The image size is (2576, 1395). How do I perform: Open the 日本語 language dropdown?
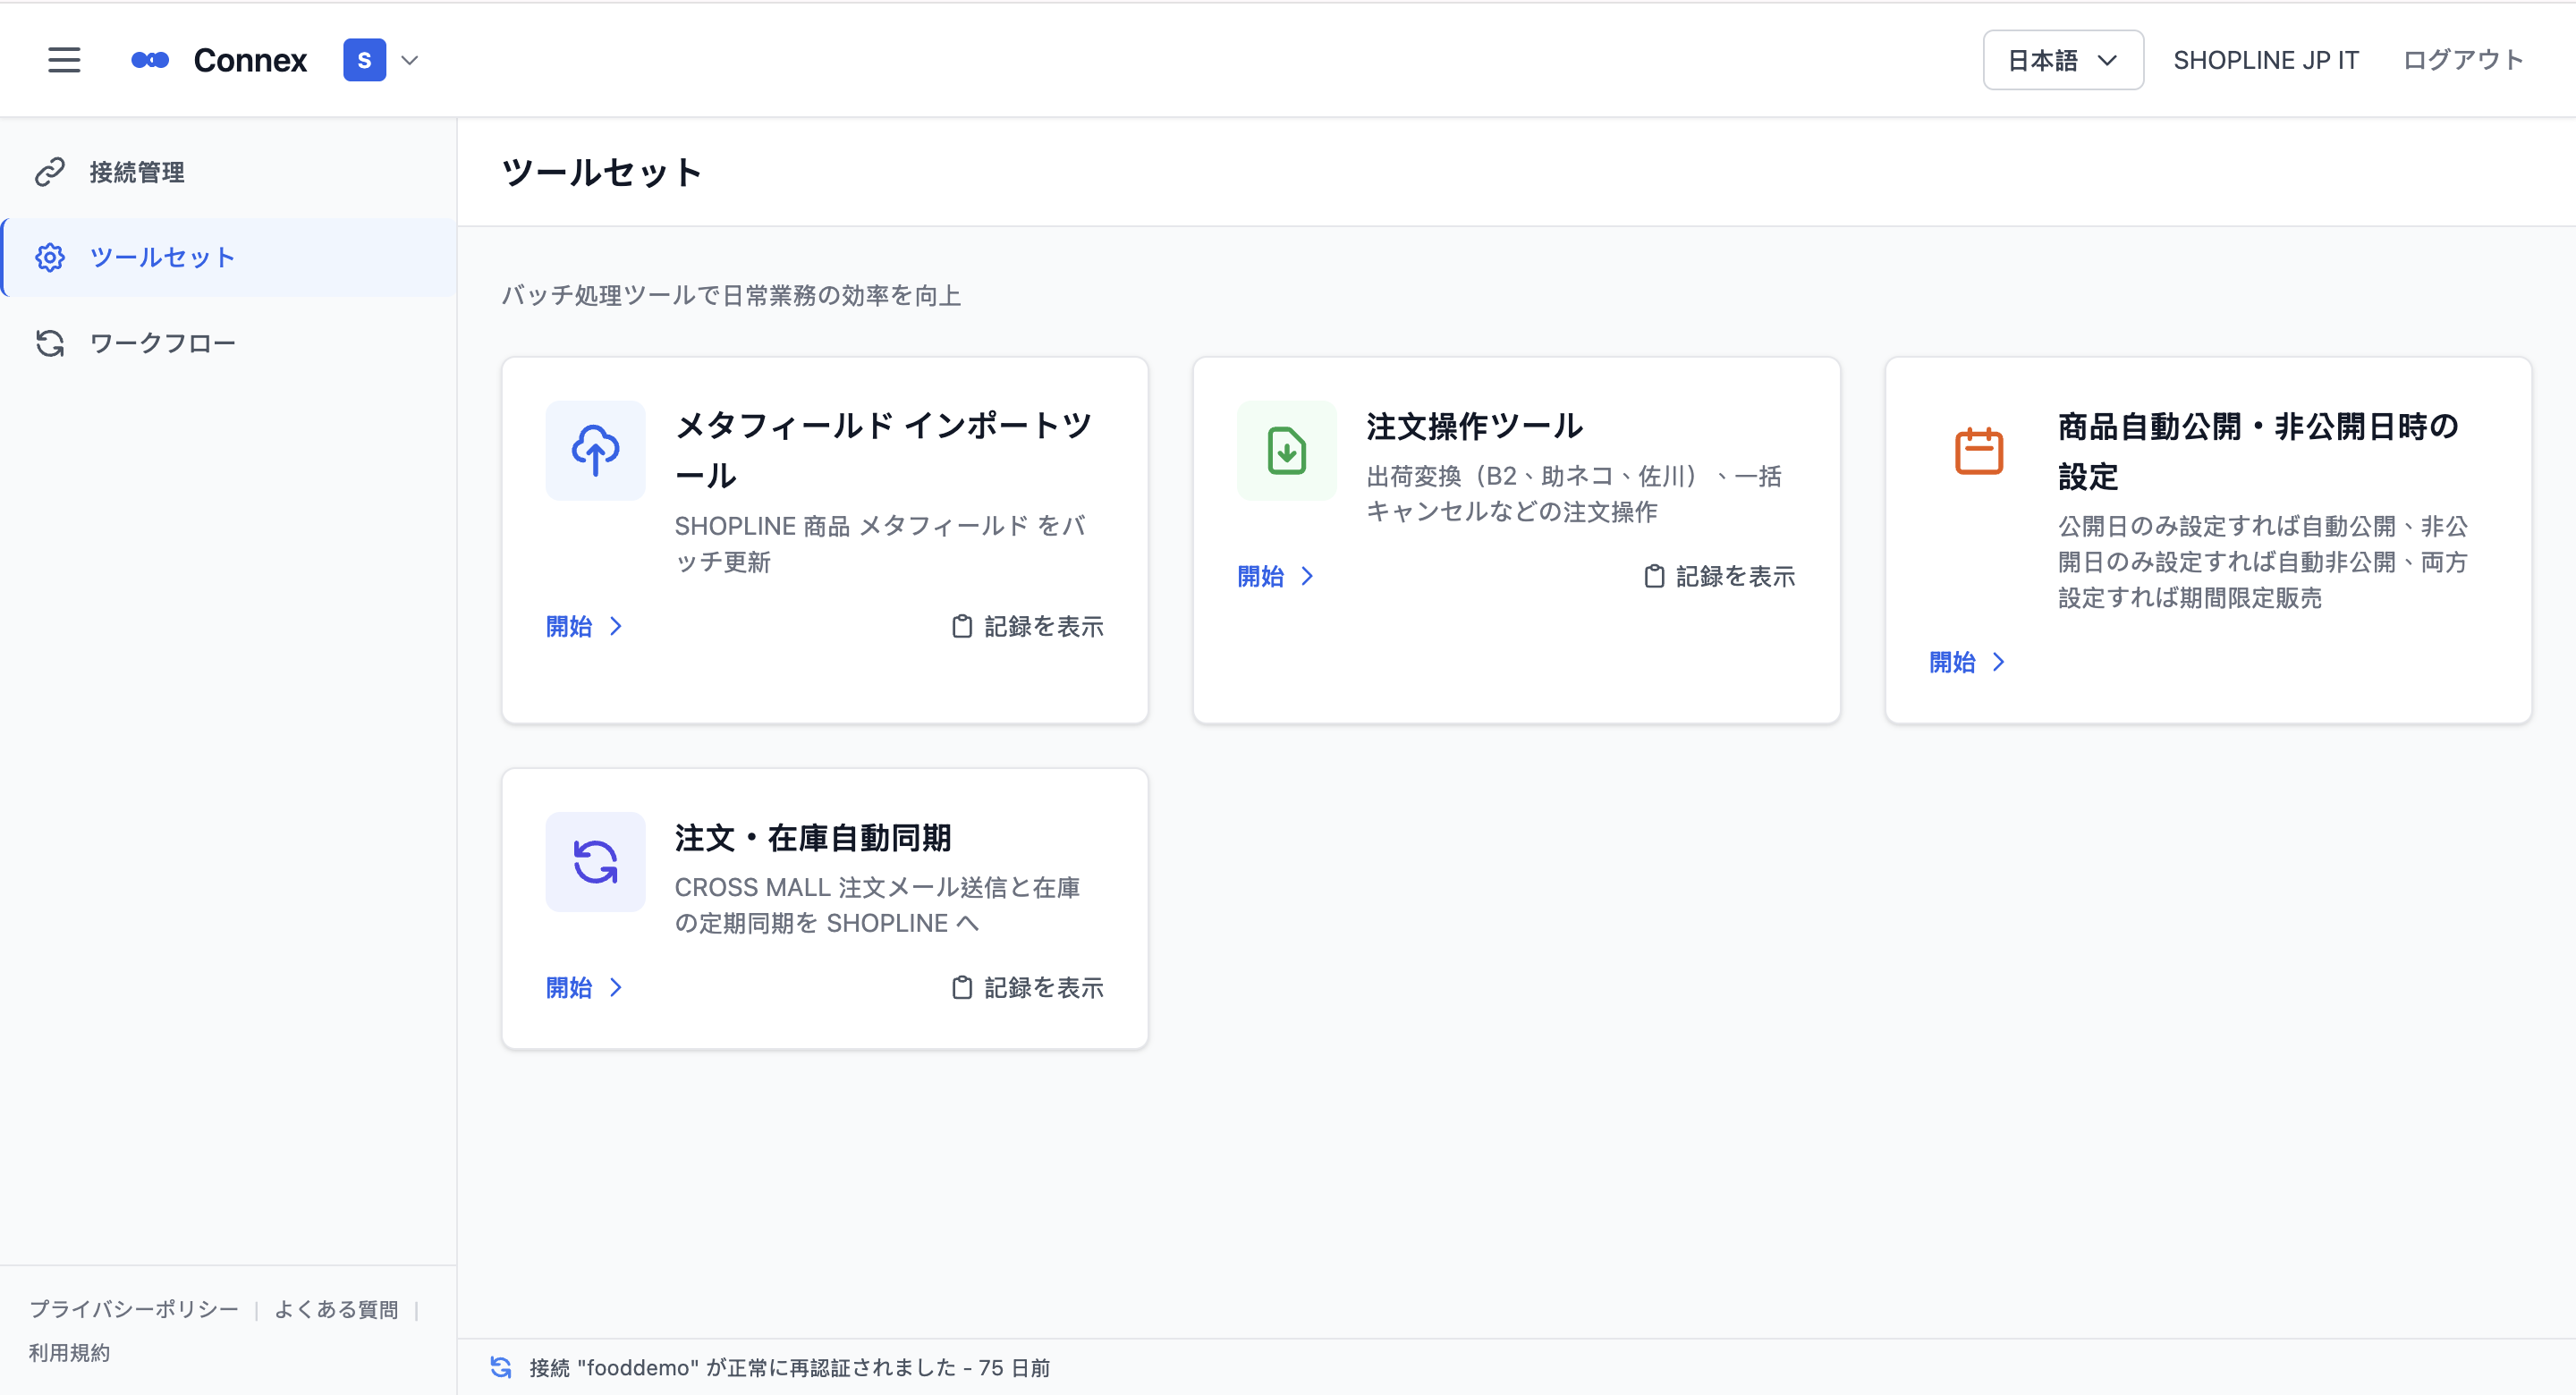coord(2062,60)
